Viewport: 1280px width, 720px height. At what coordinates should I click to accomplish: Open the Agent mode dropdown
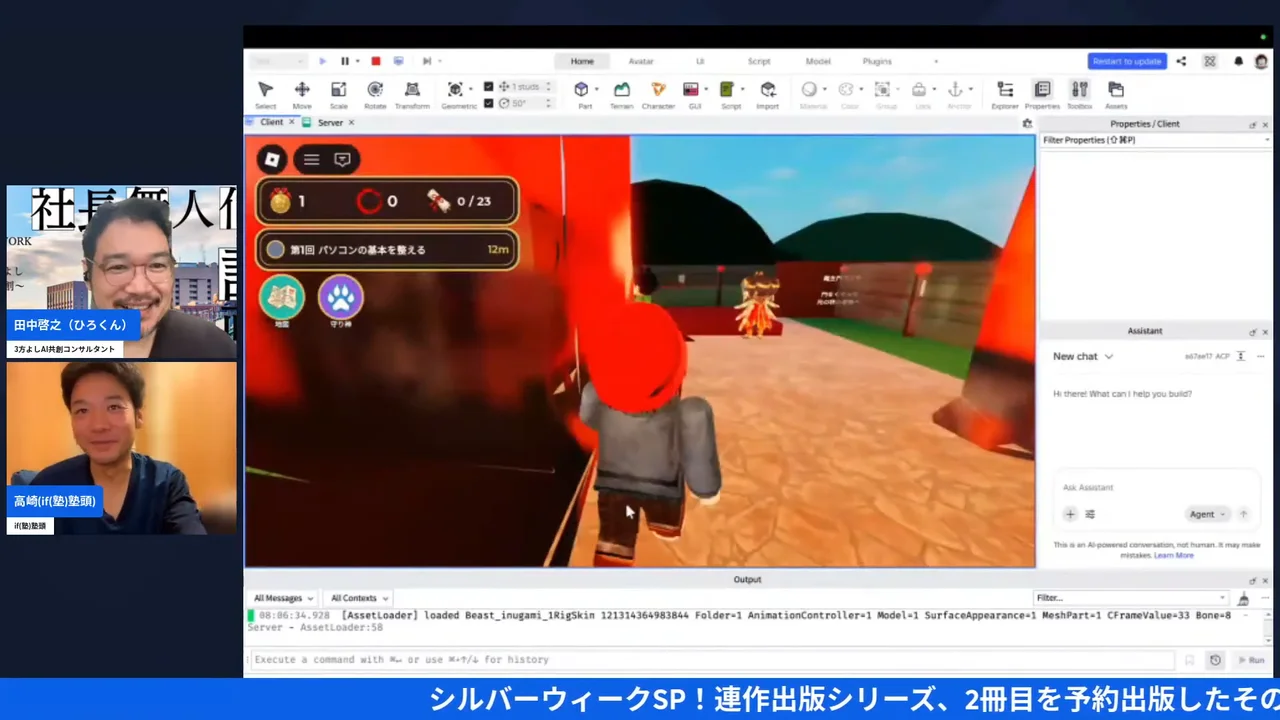[x=1207, y=514]
